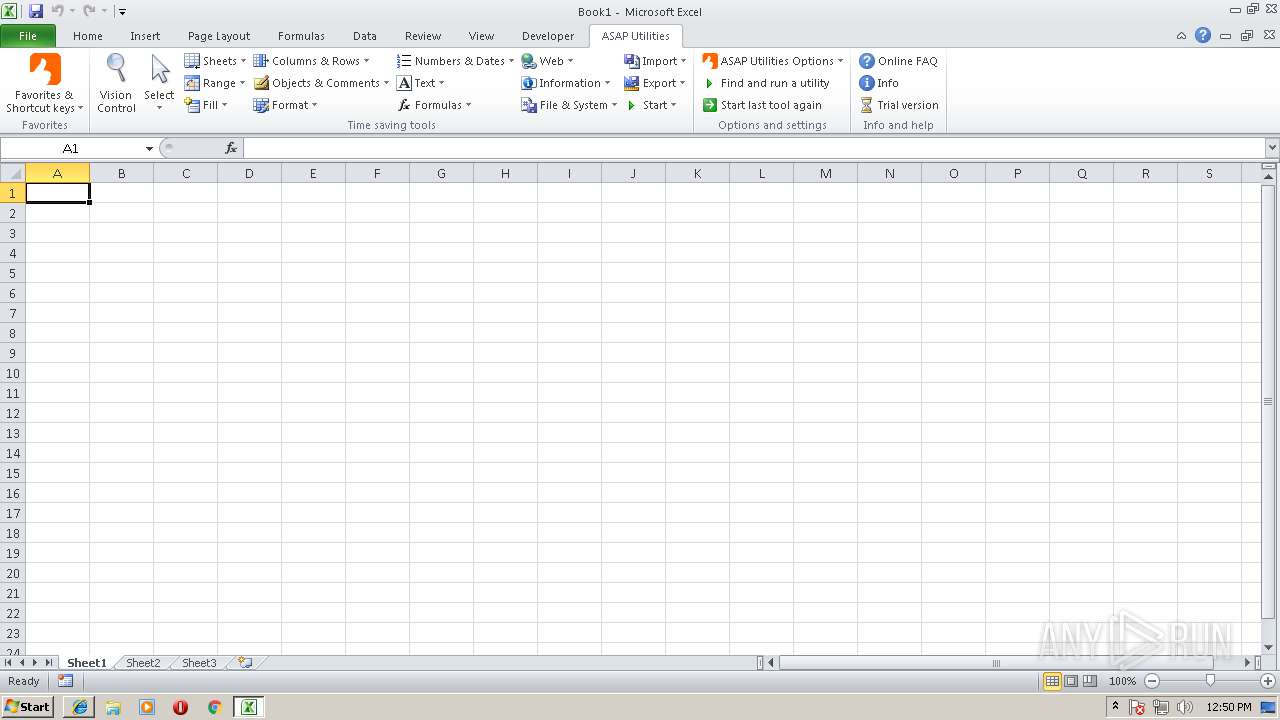
Task: Minimize the ribbon with caret icon
Action: coord(1182,36)
